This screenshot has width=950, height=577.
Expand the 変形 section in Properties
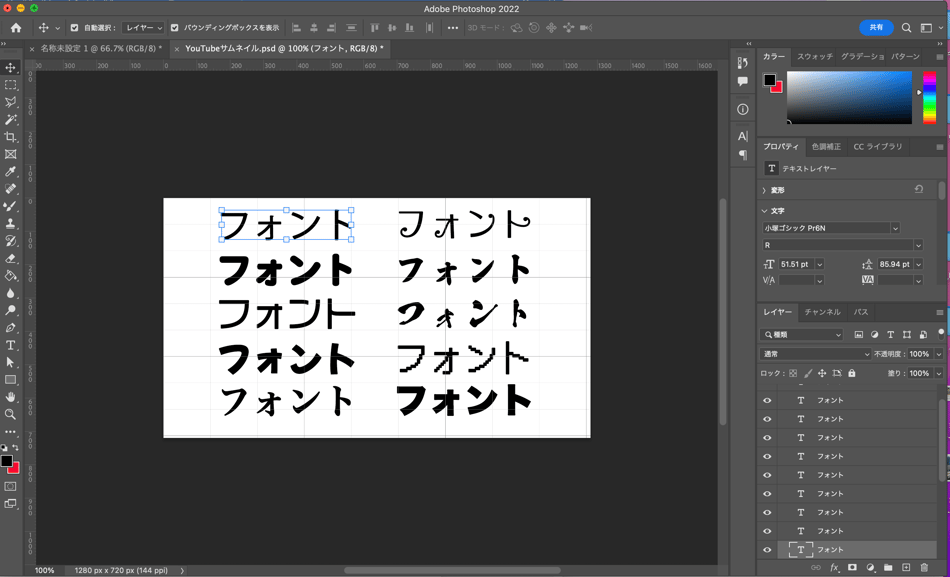(x=765, y=190)
